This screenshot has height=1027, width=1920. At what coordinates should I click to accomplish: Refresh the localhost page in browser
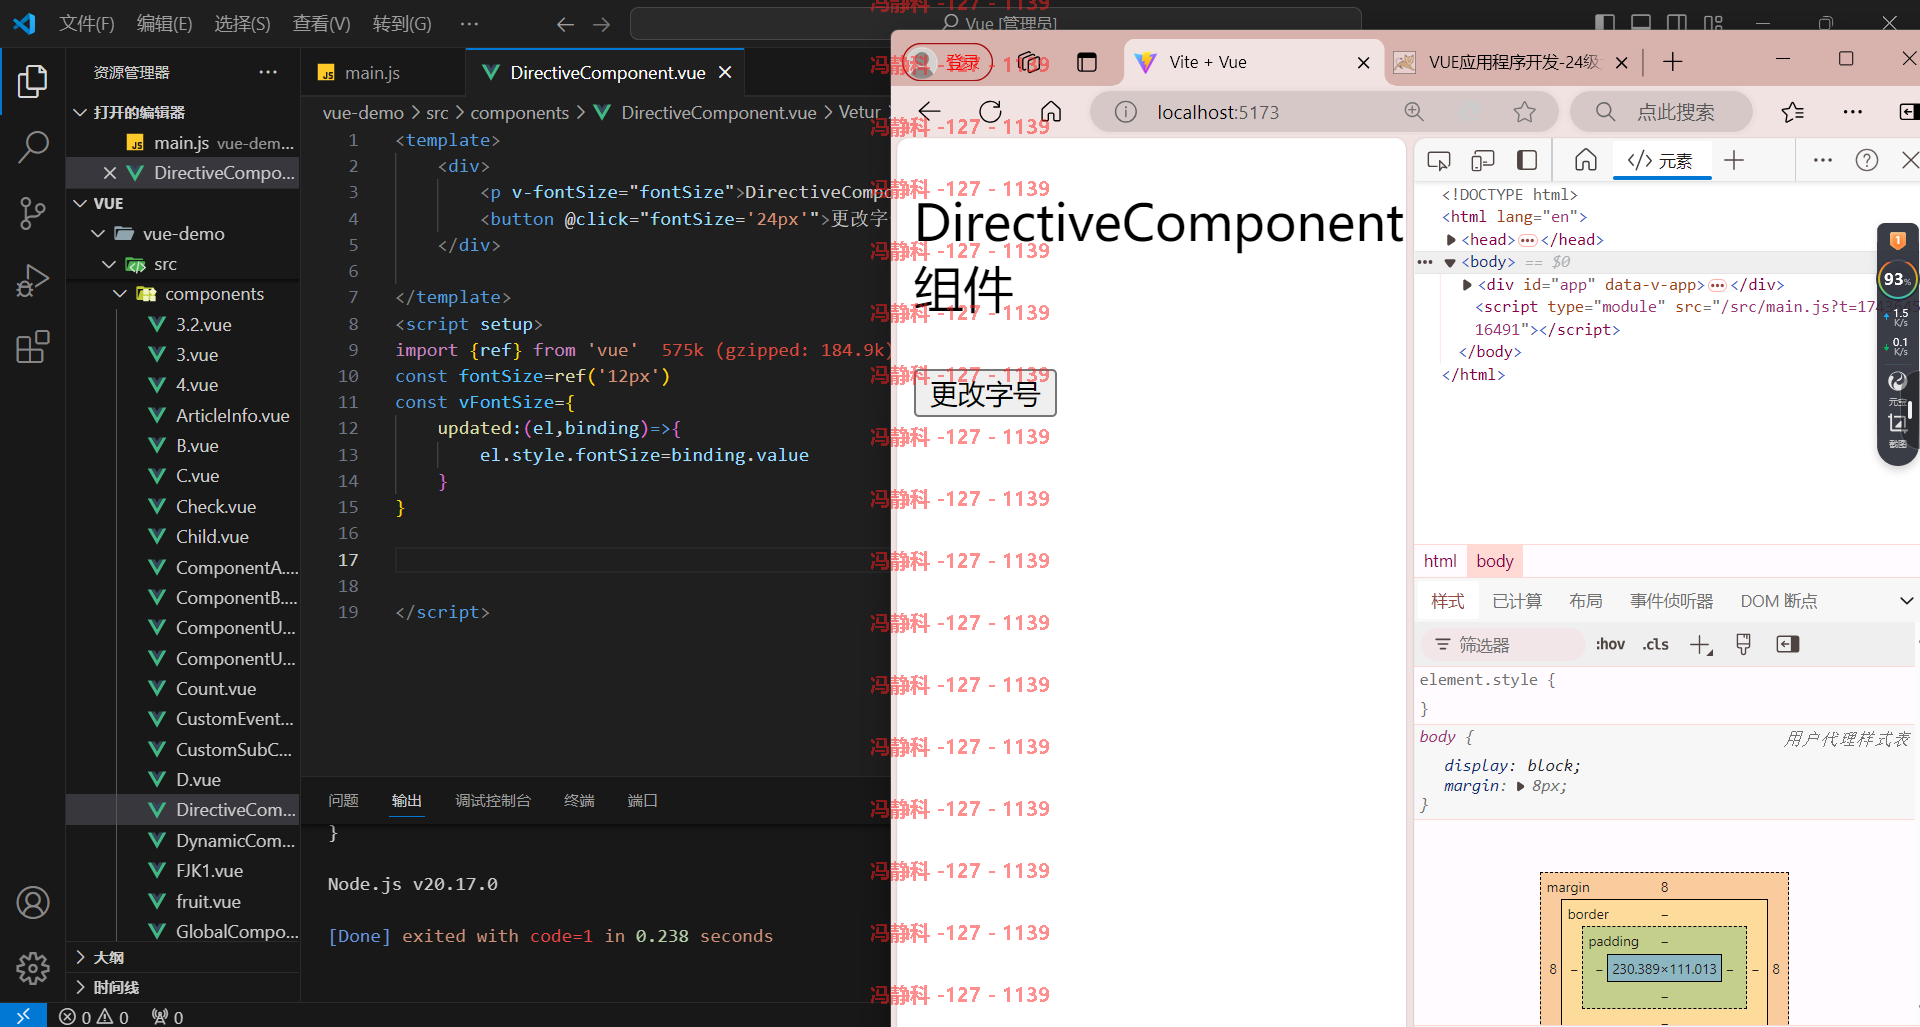pos(990,112)
